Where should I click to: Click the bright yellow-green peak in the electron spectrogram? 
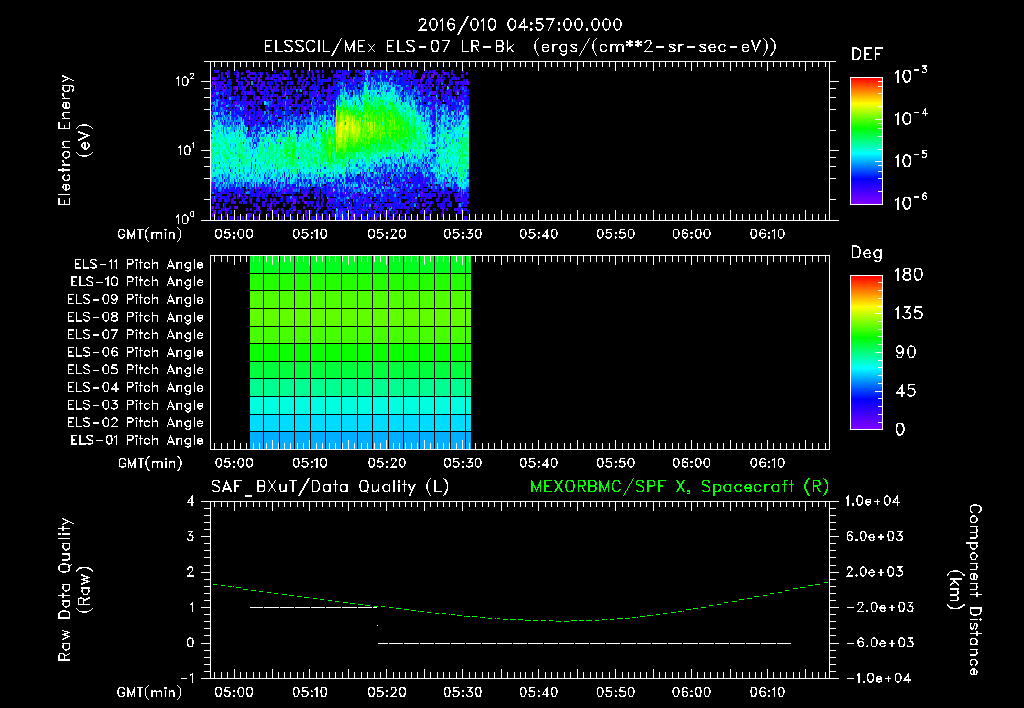click(347, 125)
